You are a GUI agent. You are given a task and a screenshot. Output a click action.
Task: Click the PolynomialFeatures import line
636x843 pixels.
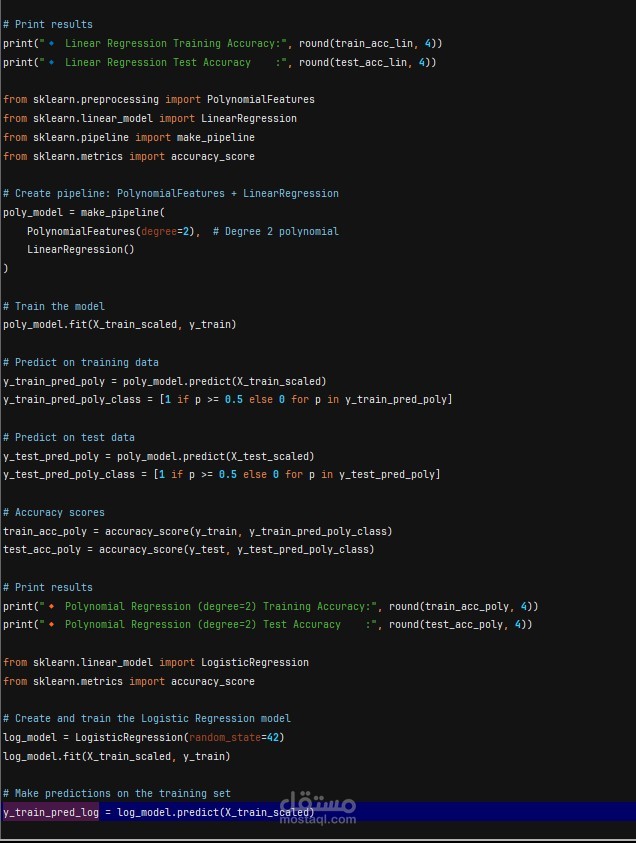(159, 99)
